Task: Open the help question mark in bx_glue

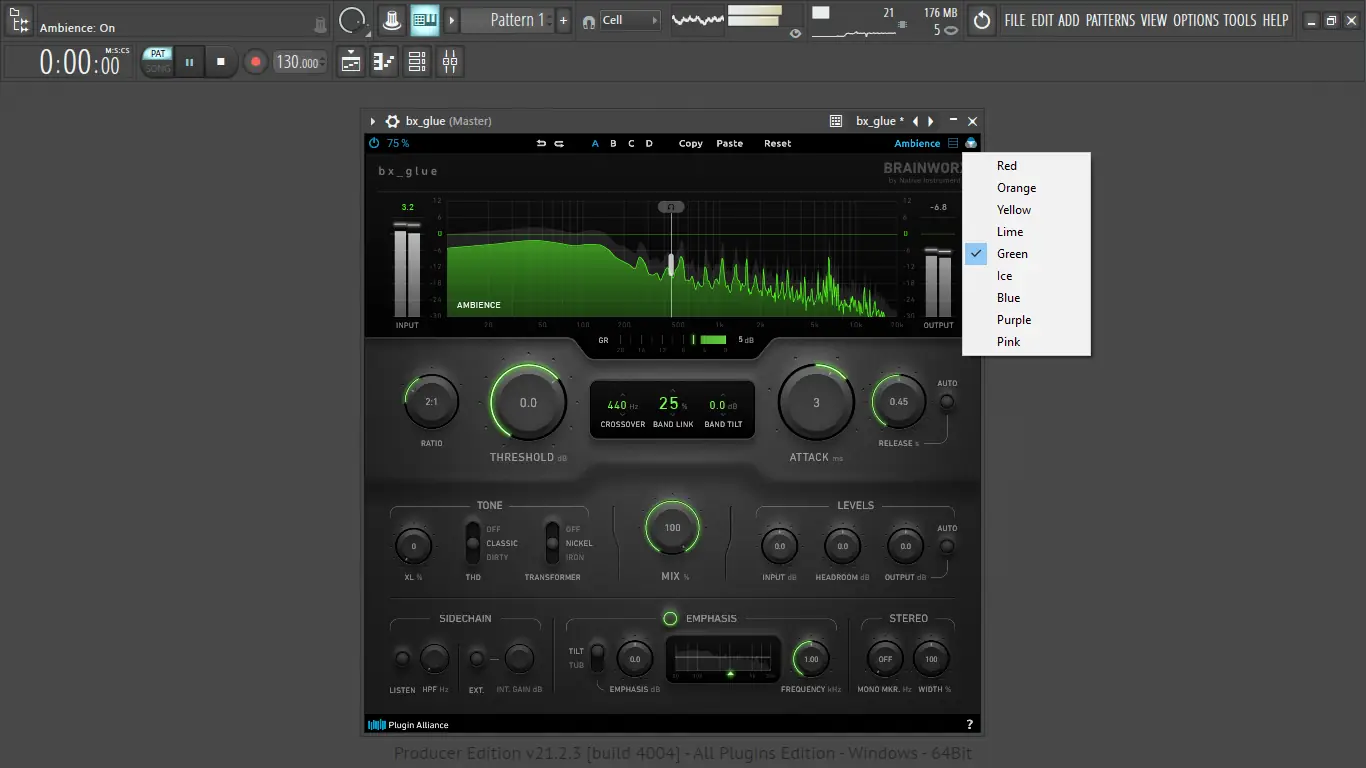Action: click(969, 725)
